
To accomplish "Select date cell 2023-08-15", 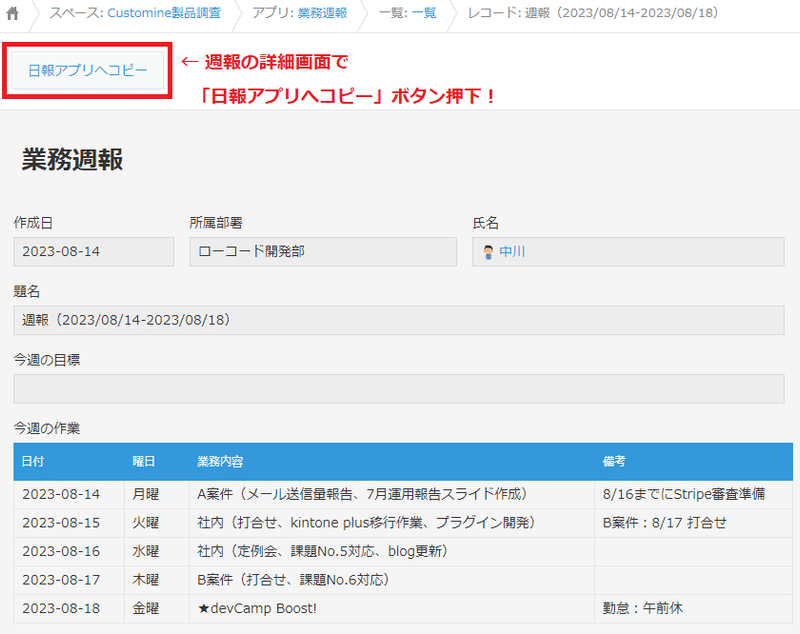I will tap(69, 523).
